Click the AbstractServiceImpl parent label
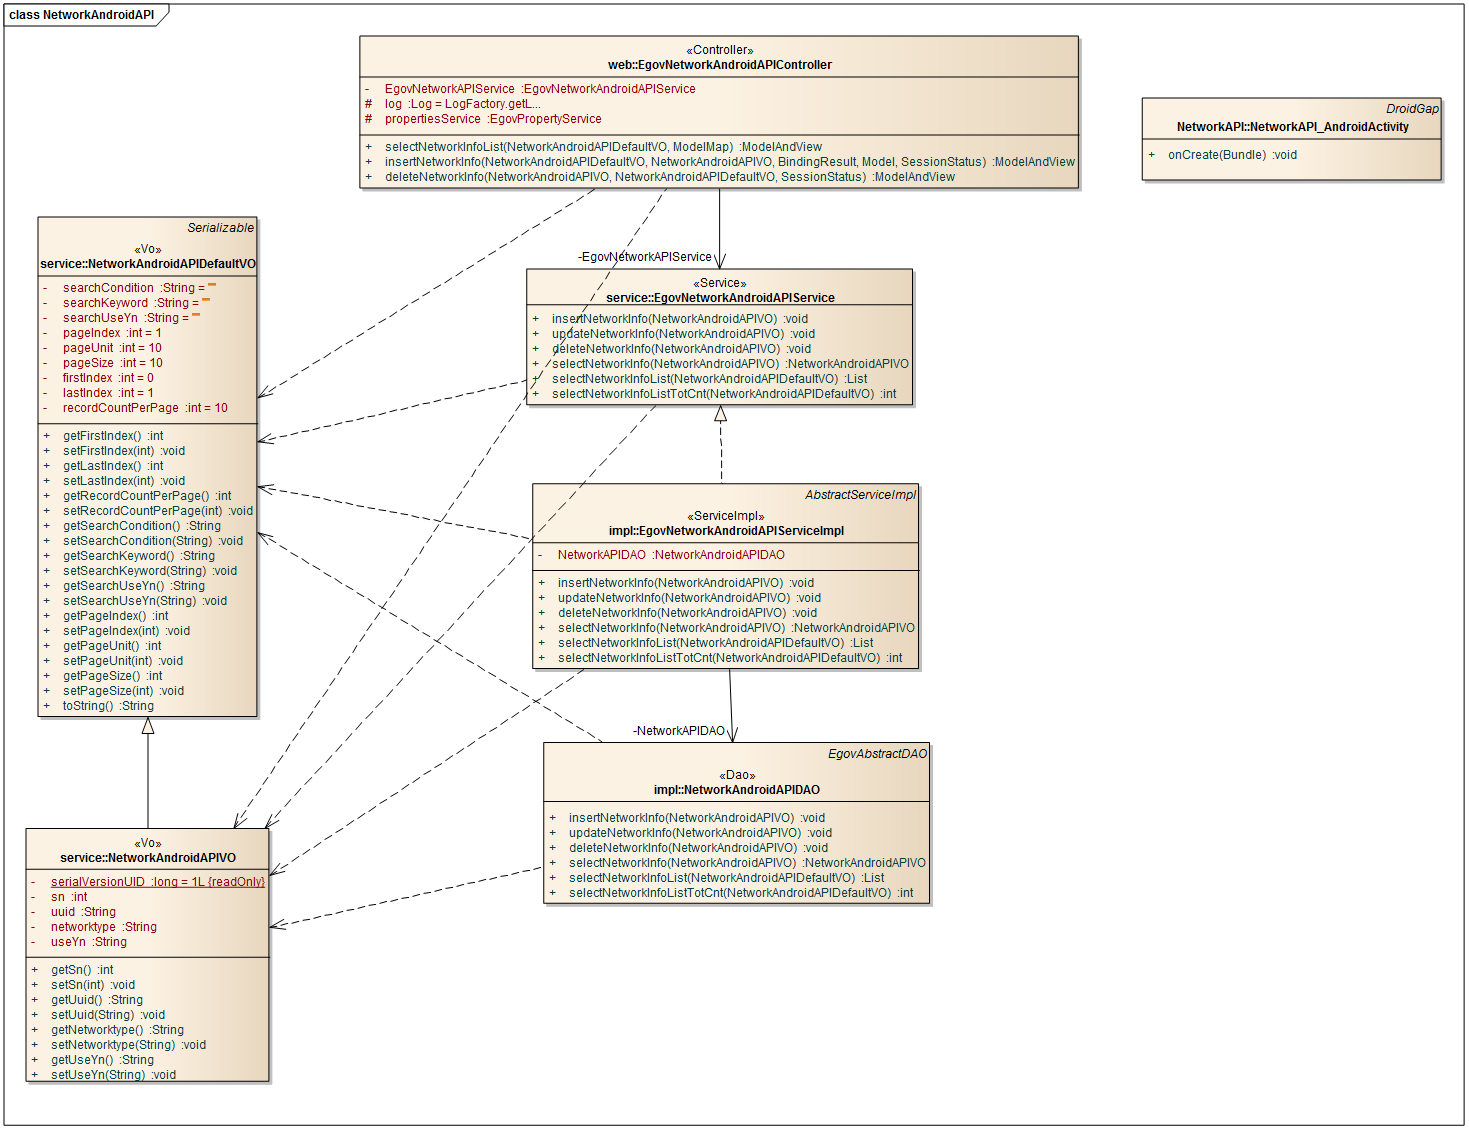Screen dimensions: 1469x1130 pos(860,495)
